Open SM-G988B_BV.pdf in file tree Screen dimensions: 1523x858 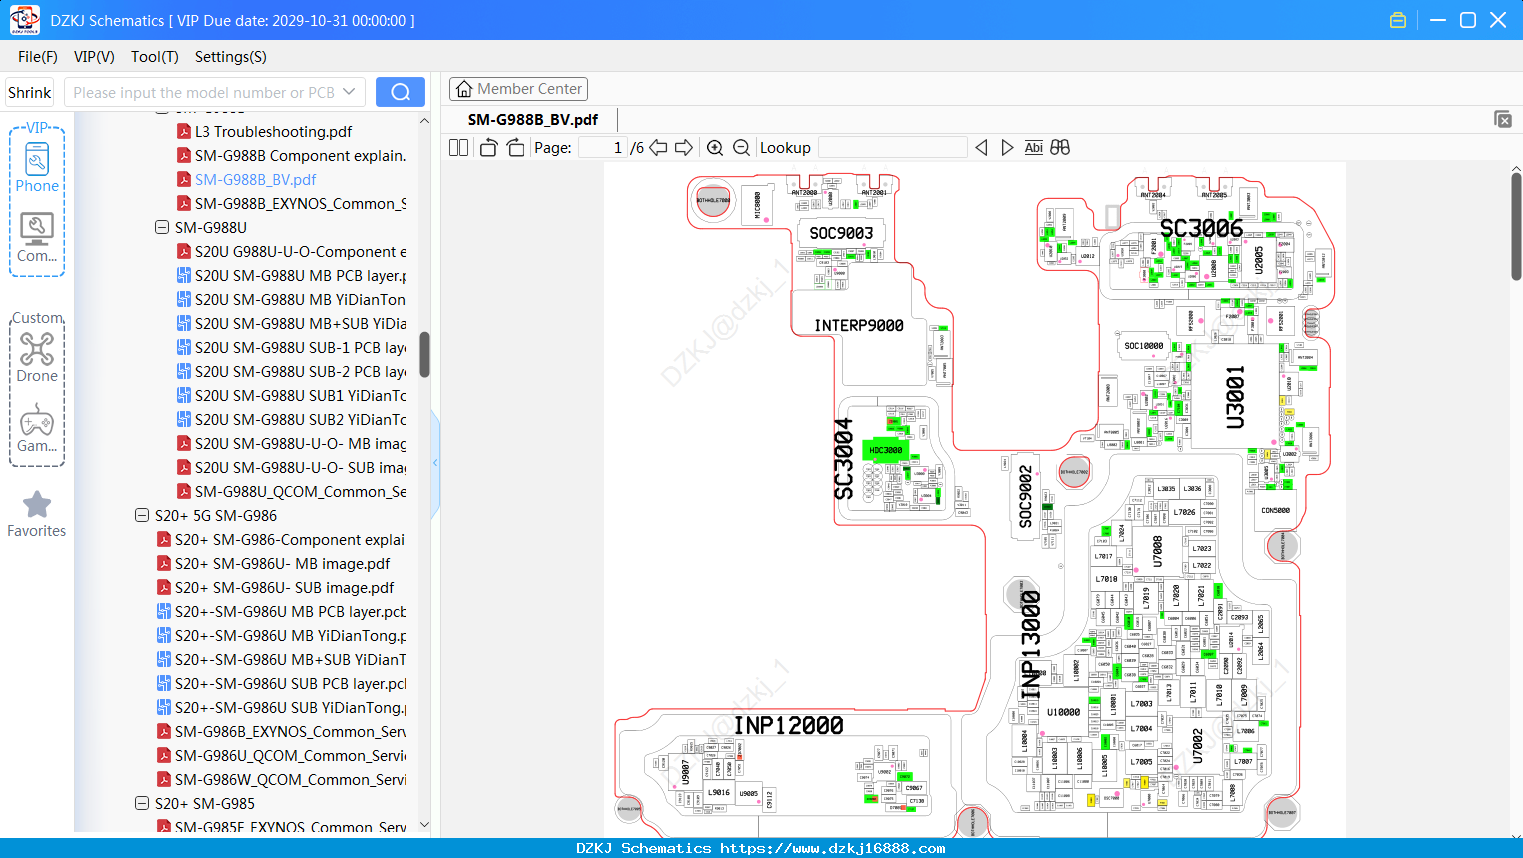255,179
